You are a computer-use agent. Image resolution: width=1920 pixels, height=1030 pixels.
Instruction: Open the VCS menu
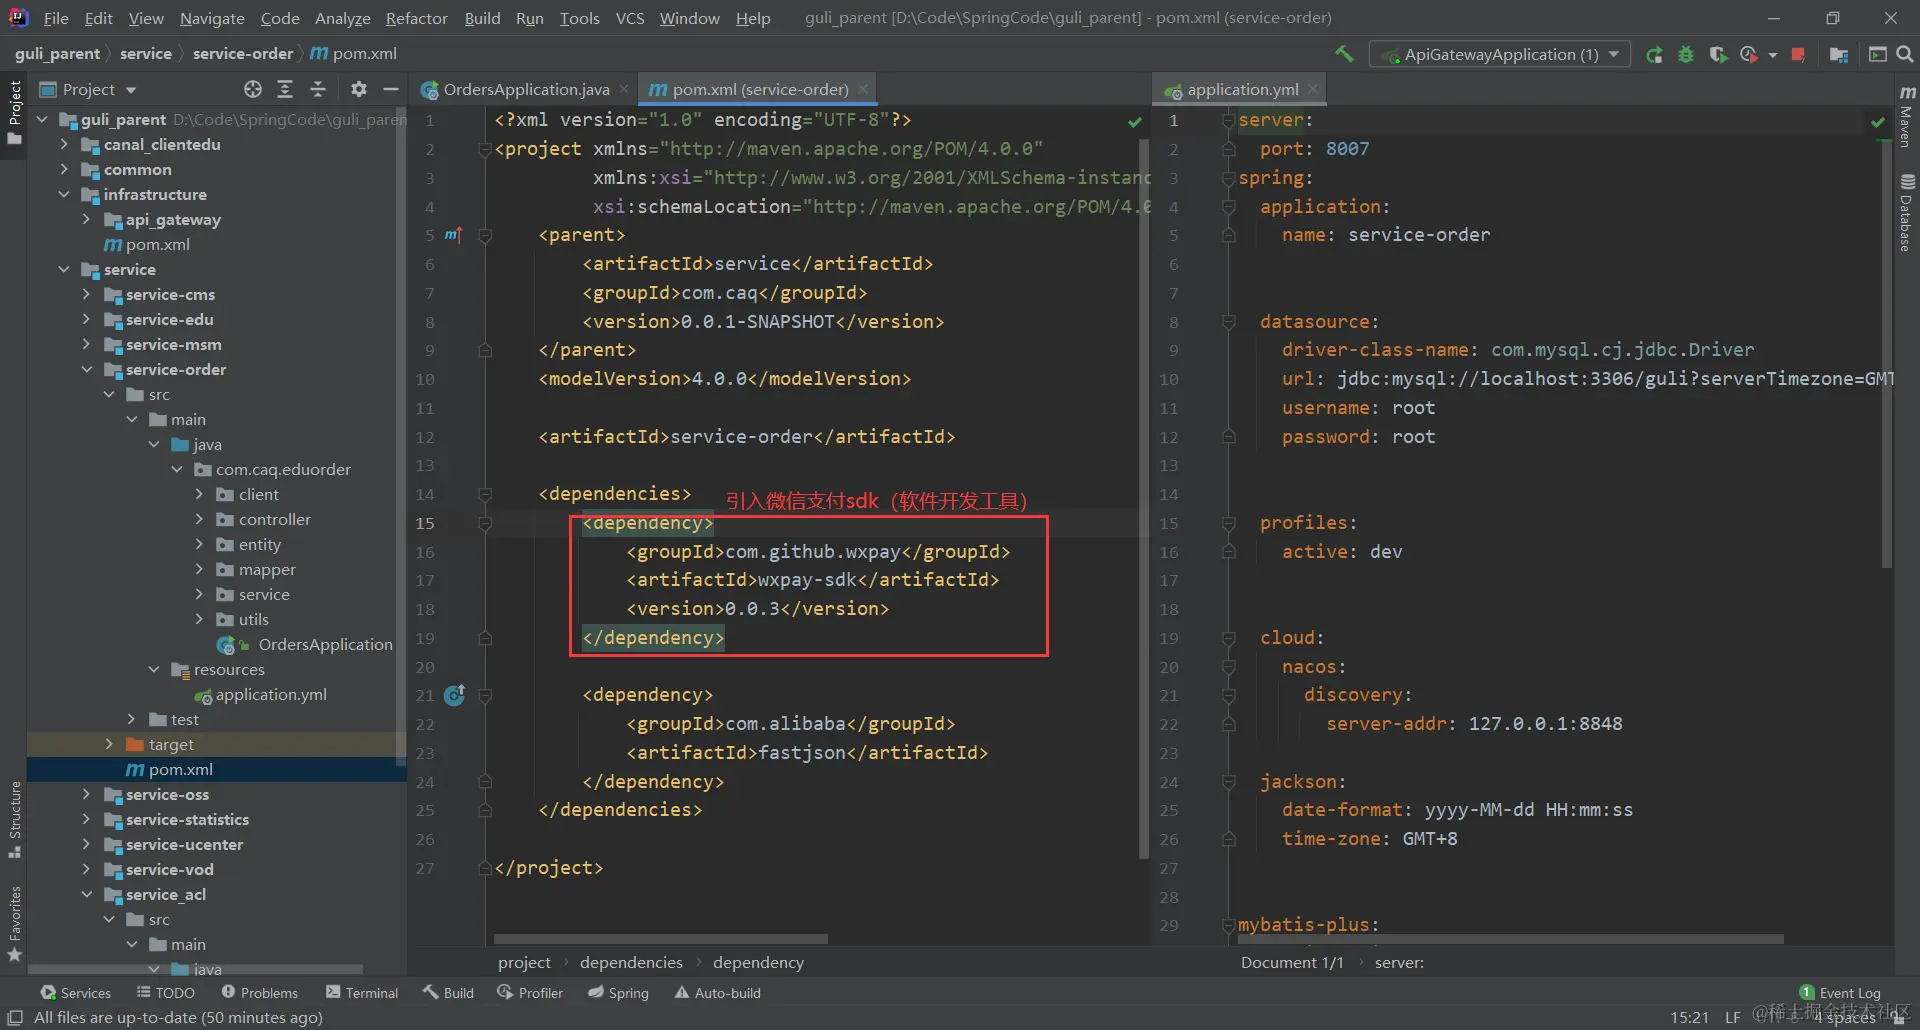630,18
